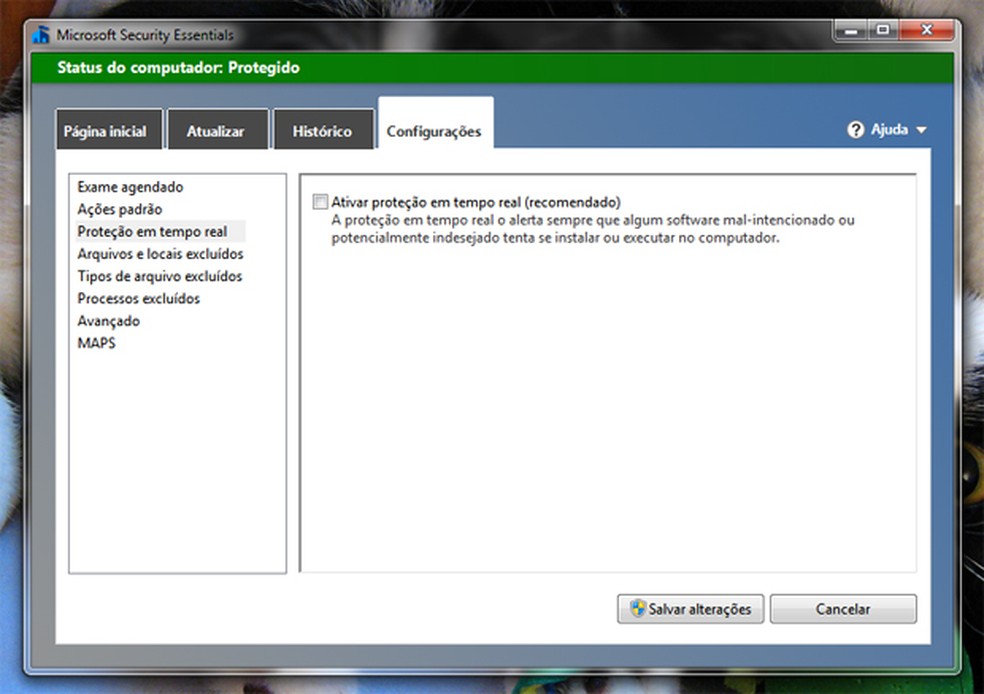Close the Microsoft Security Essentials window
The height and width of the screenshot is (694, 984).
[926, 30]
